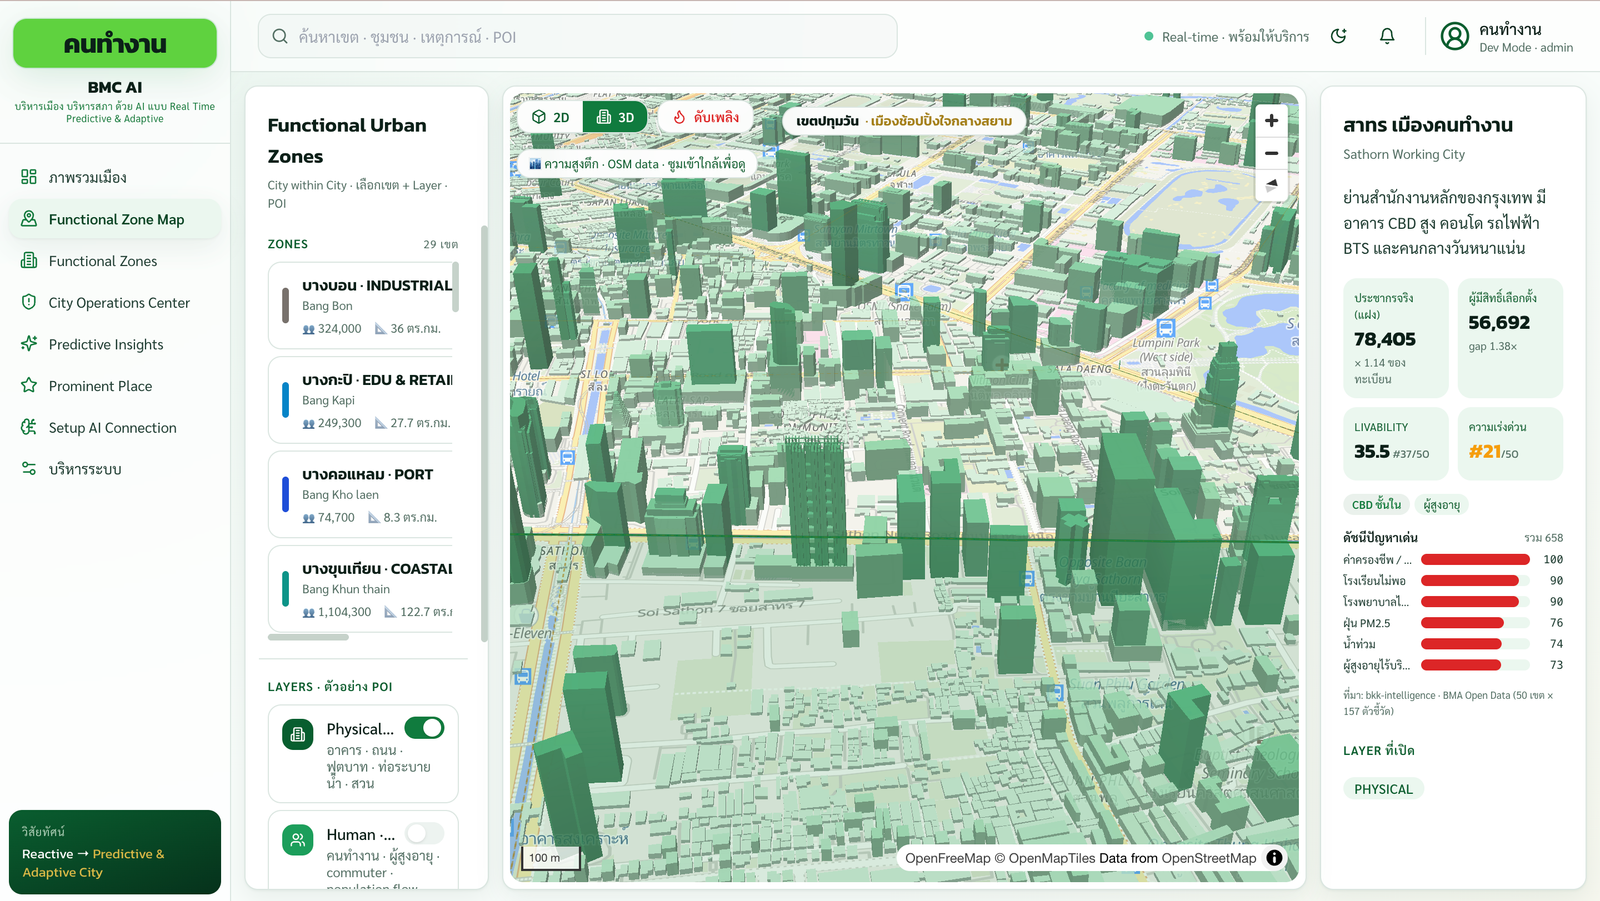
Task: Click the map attribution info icon
Action: coord(1274,858)
